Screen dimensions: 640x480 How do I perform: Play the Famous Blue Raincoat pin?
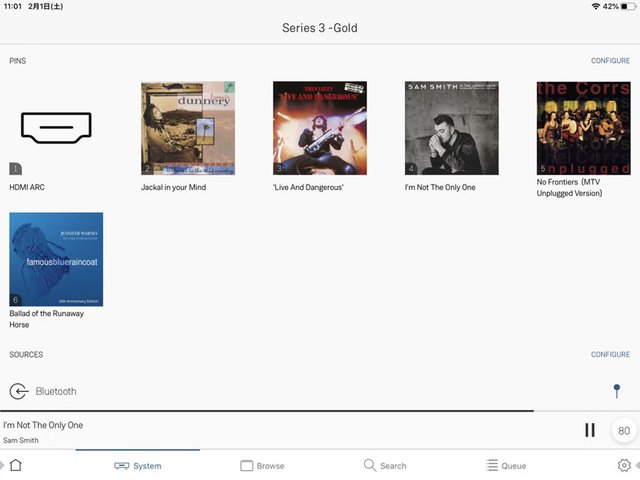pyautogui.click(x=56, y=259)
